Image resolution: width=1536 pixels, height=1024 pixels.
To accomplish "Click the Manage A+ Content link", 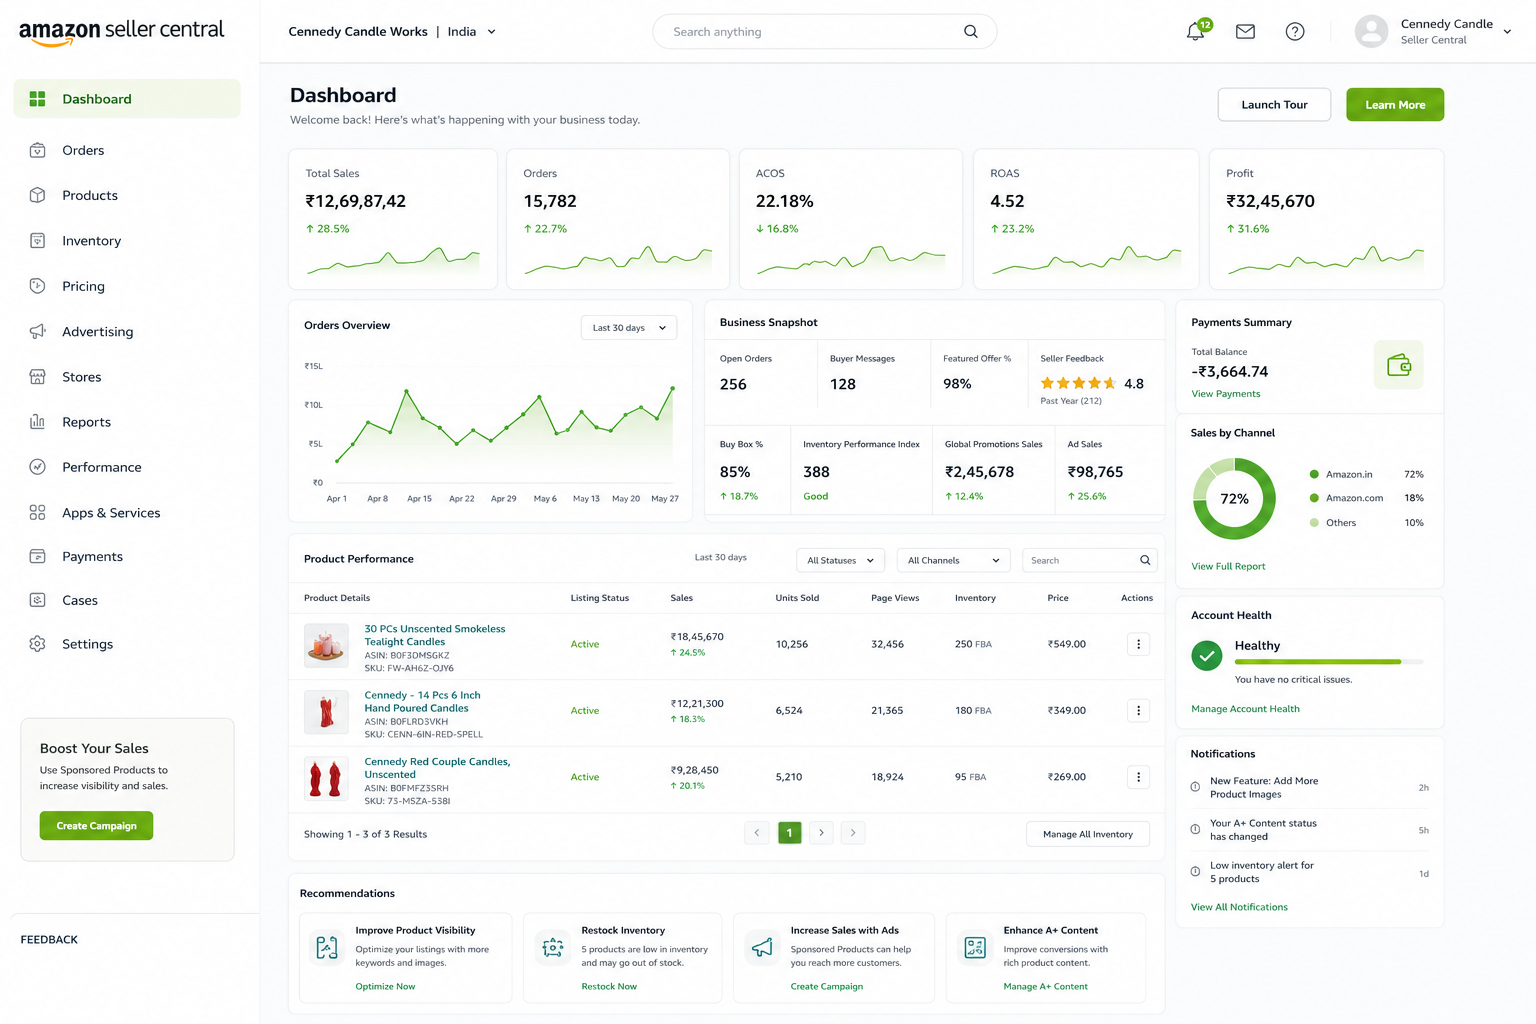I will pos(1045,987).
